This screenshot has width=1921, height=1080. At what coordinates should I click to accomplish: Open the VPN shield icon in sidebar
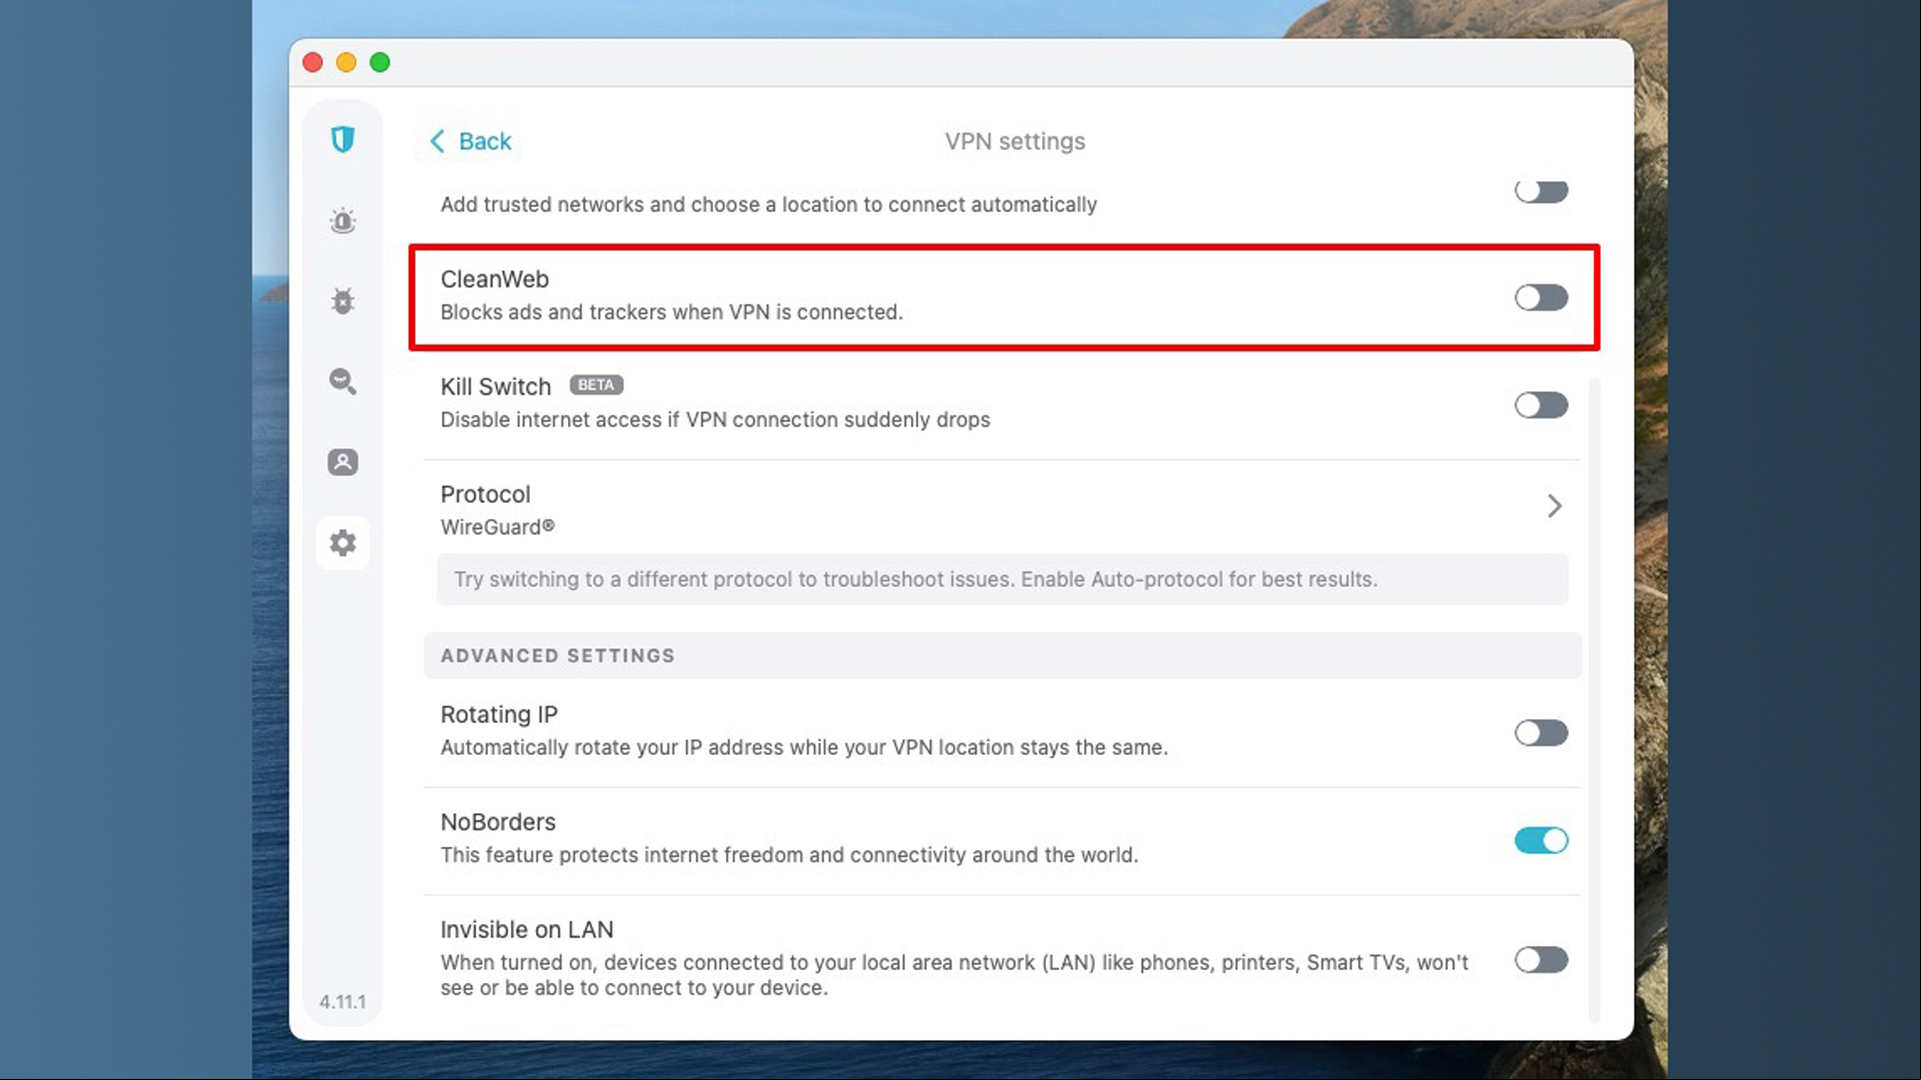[x=343, y=139]
